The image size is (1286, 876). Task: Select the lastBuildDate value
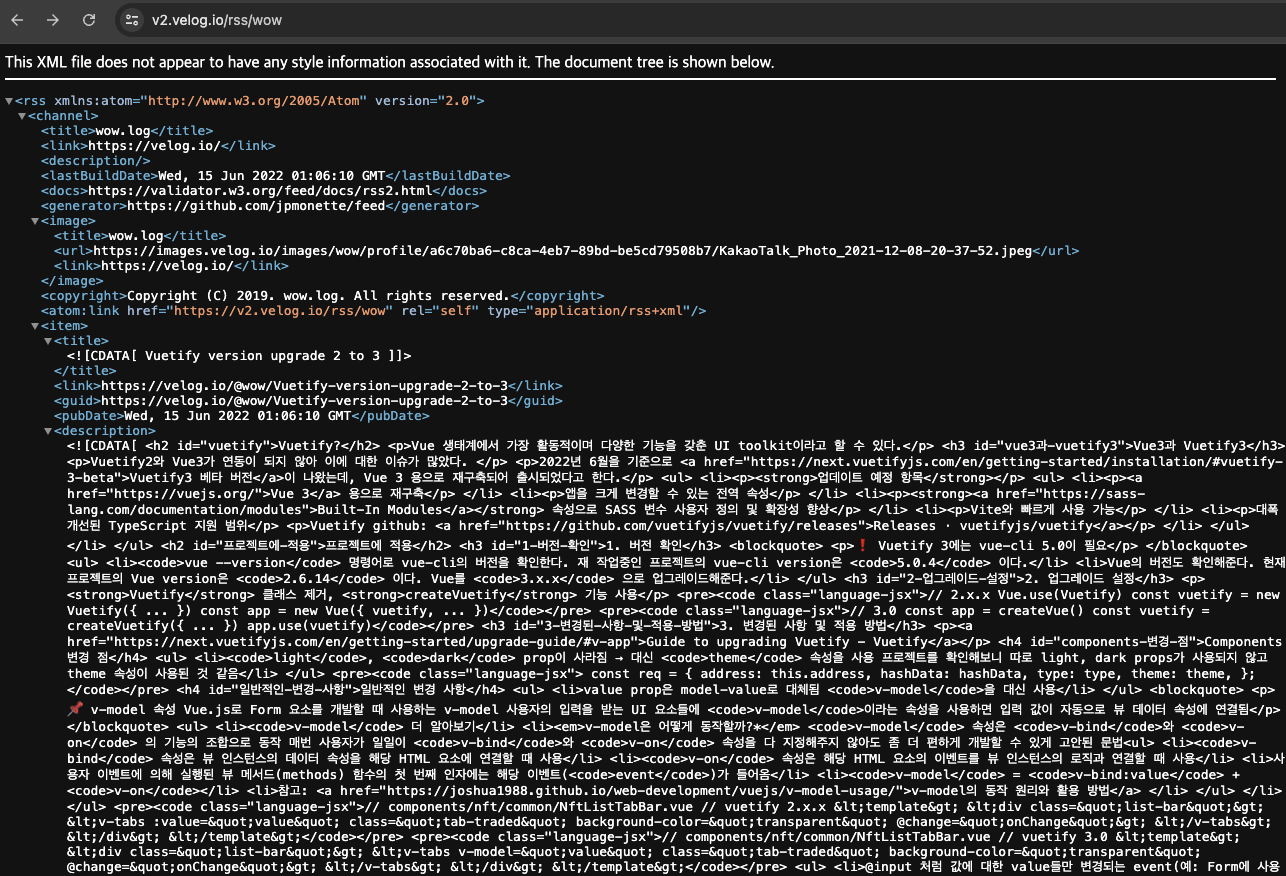click(271, 176)
